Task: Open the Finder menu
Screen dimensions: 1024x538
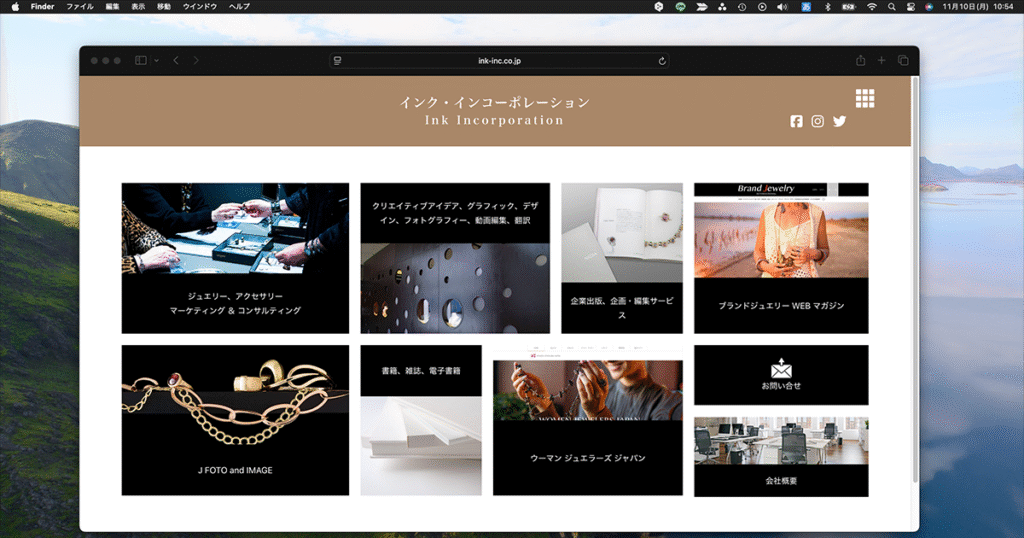Action: click(42, 7)
